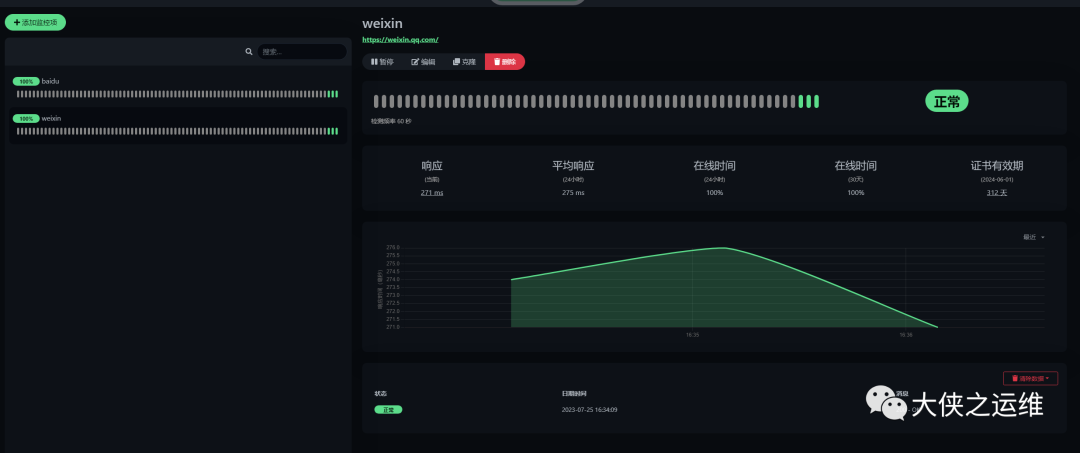Image resolution: width=1080 pixels, height=453 pixels.
Task: Click the 状态 column header
Action: [380, 394]
